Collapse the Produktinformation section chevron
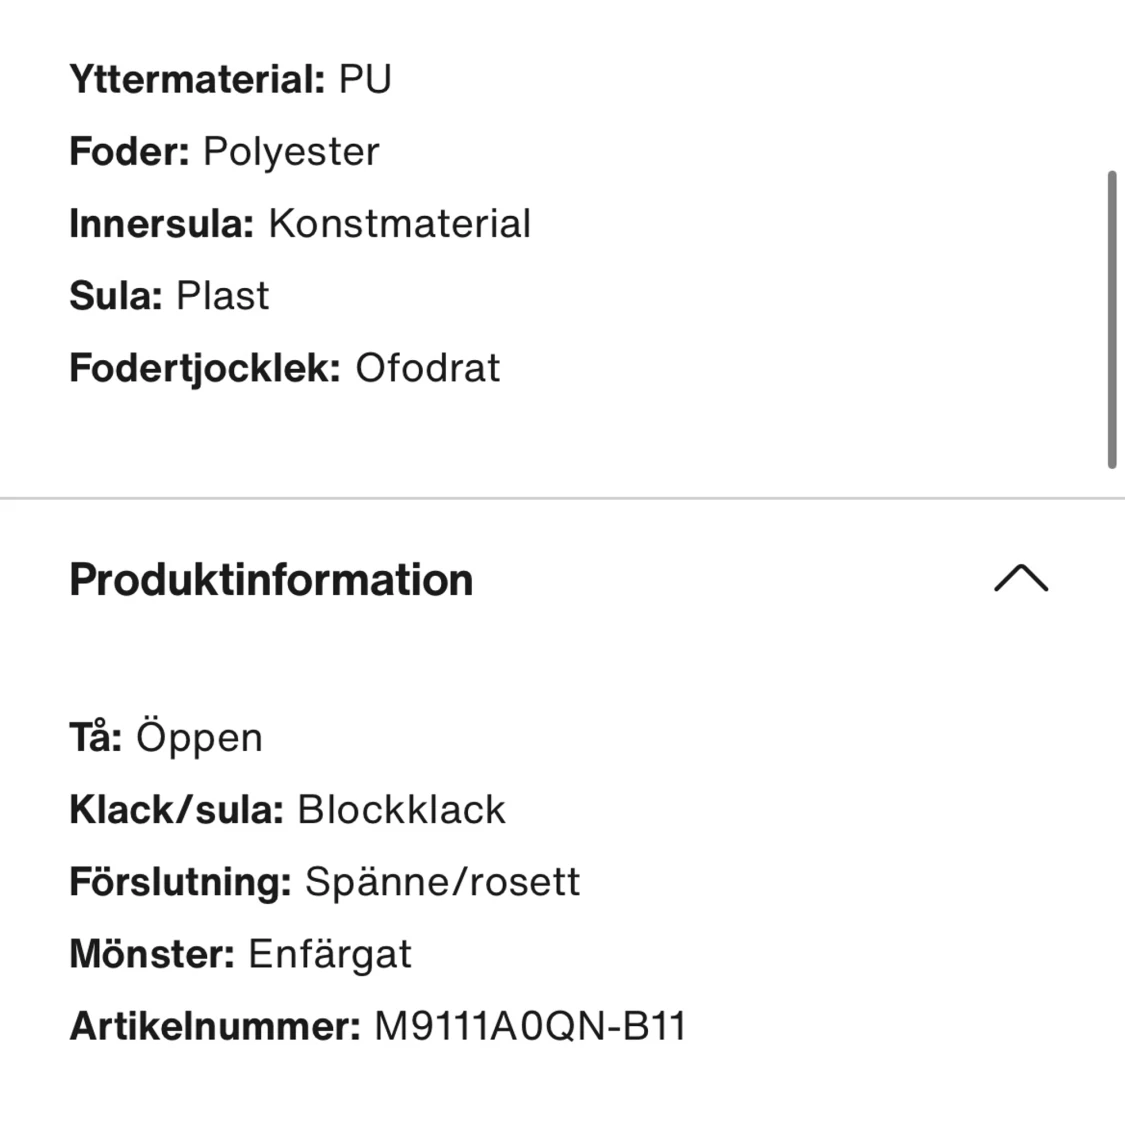The image size is (1125, 1125). pos(1020,579)
